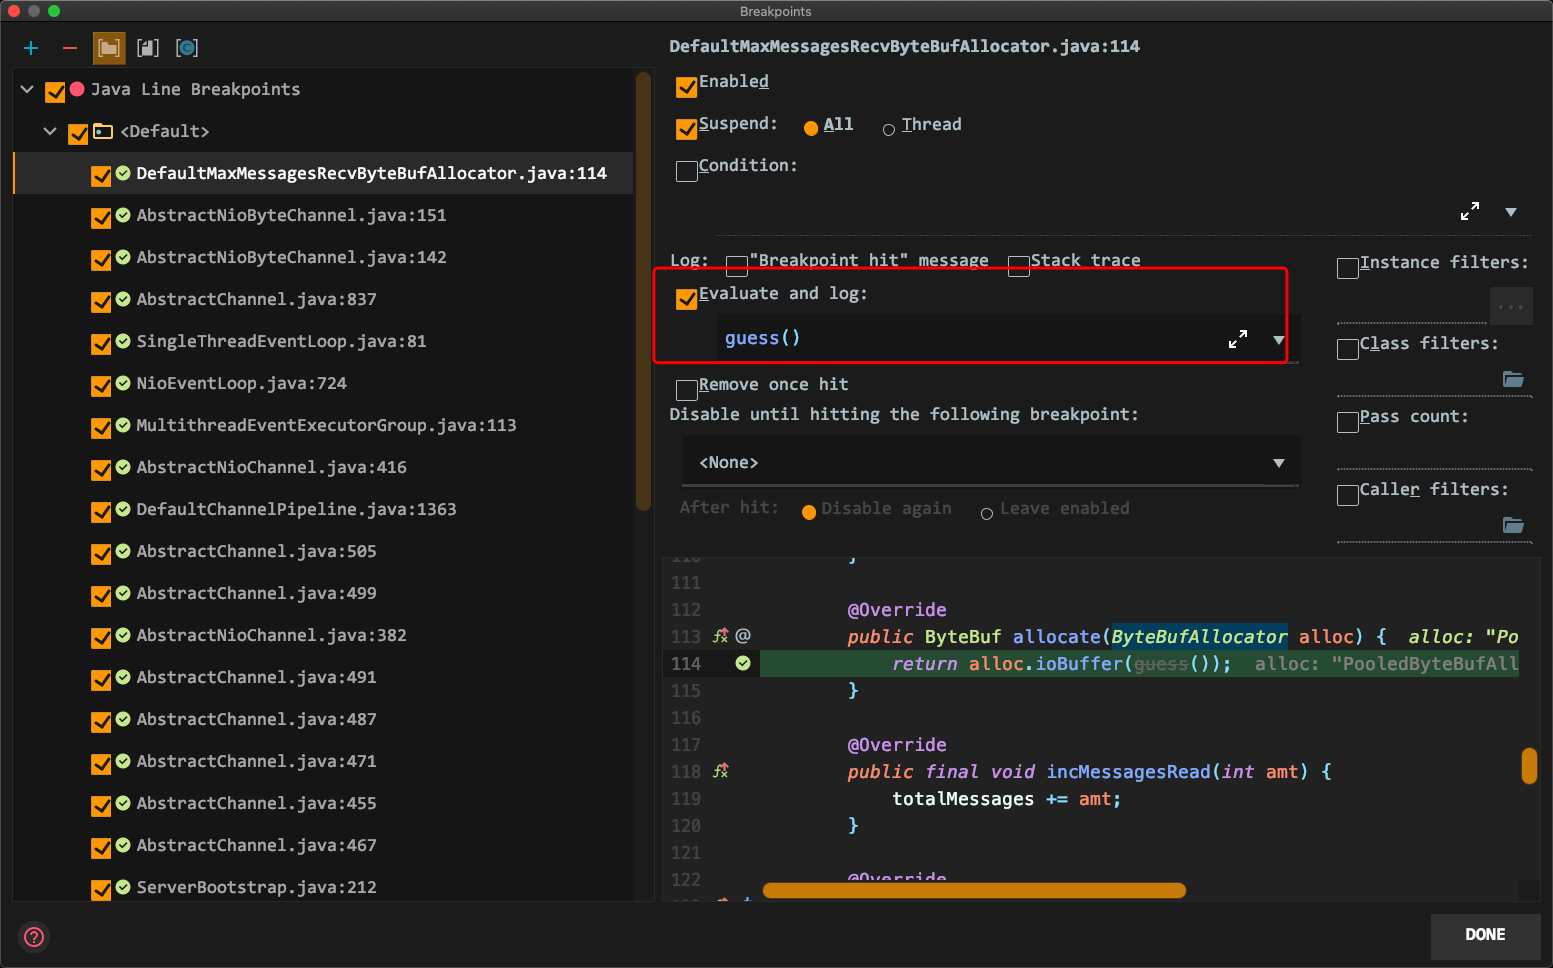The image size is (1553, 968).
Task: Select DefaultChannelPipeline.java:1363 breakpoint
Action: (x=296, y=509)
